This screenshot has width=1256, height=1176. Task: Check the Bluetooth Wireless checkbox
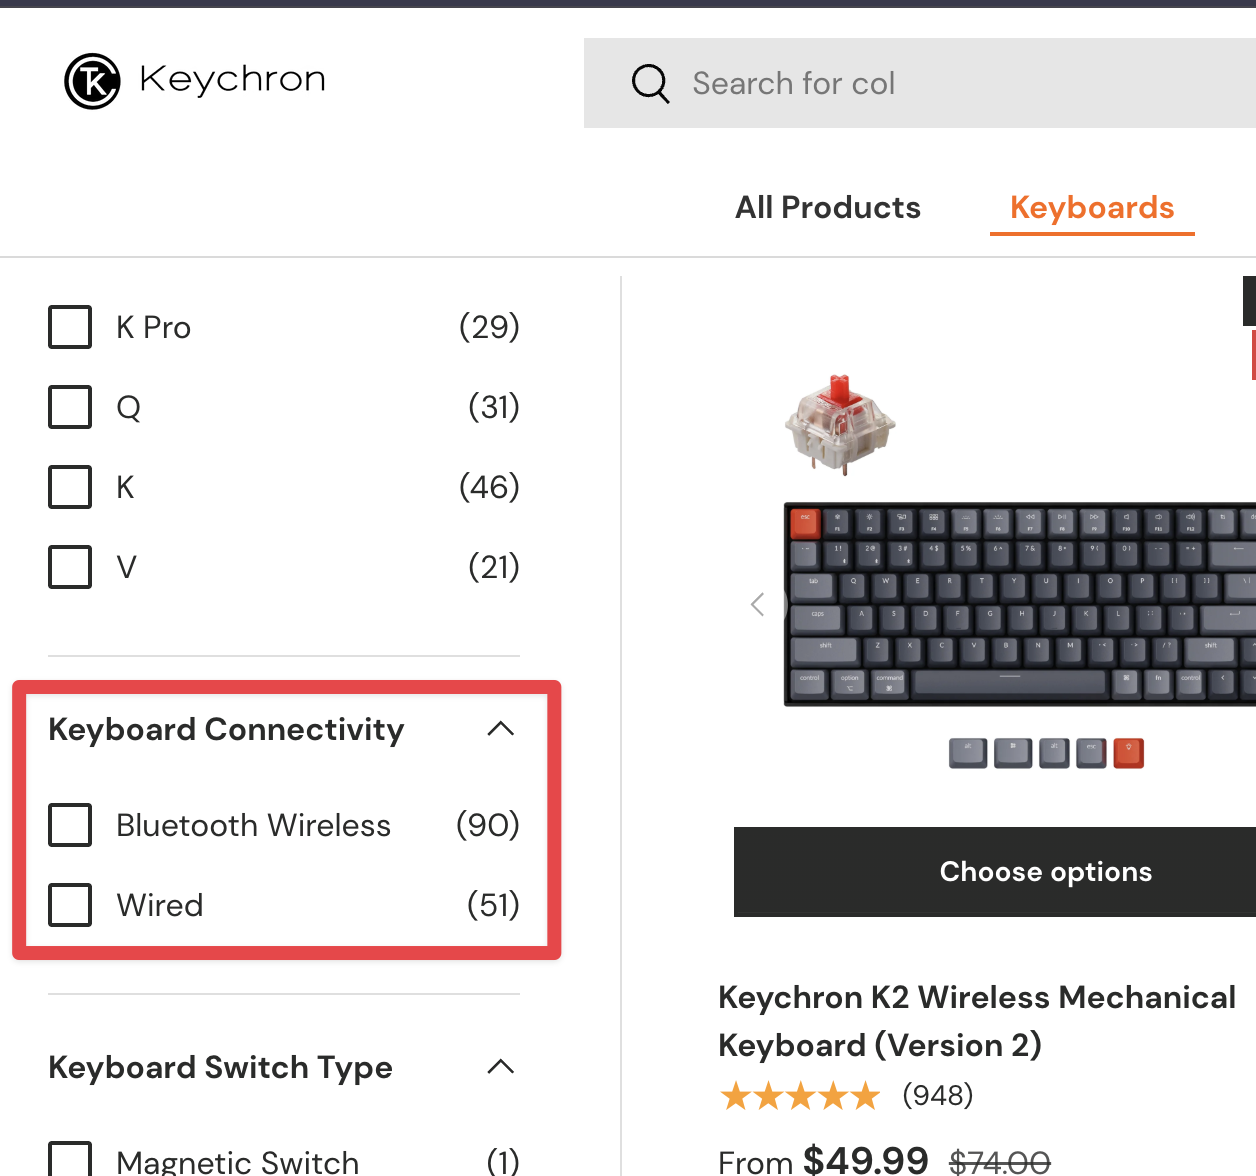70,825
